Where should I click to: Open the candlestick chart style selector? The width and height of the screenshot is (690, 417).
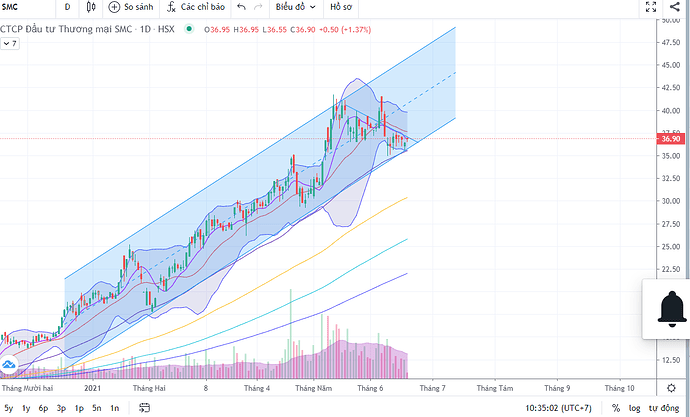91,7
